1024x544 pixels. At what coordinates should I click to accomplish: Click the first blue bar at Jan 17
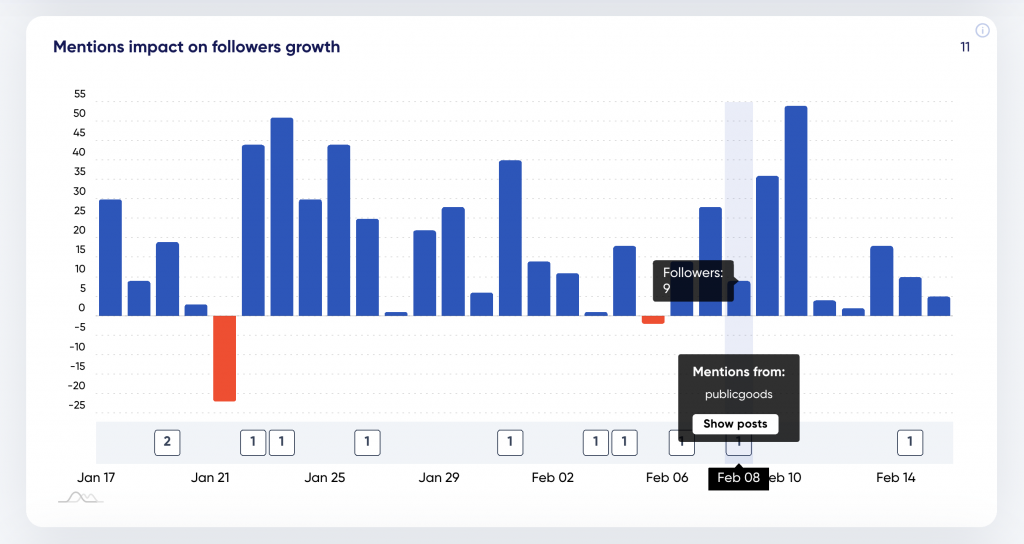click(x=110, y=258)
